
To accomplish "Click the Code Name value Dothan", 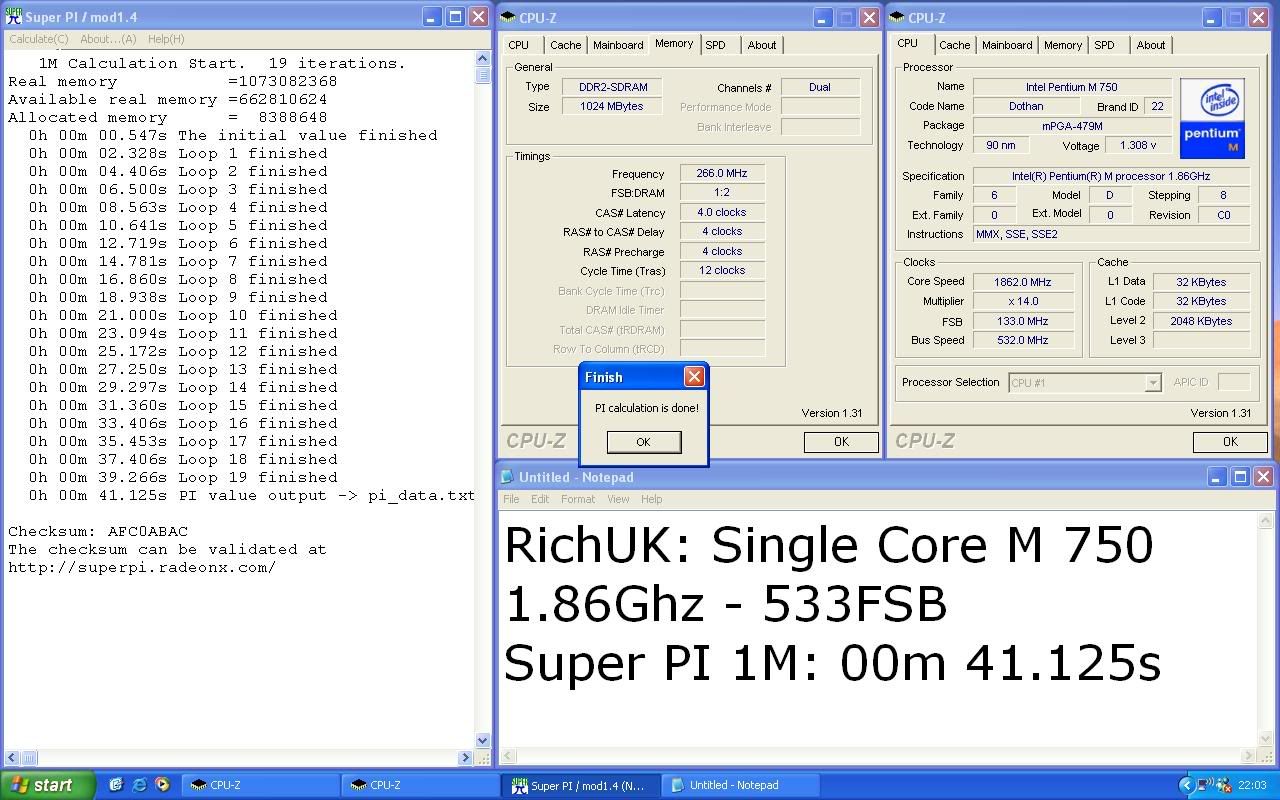I will tap(1026, 106).
